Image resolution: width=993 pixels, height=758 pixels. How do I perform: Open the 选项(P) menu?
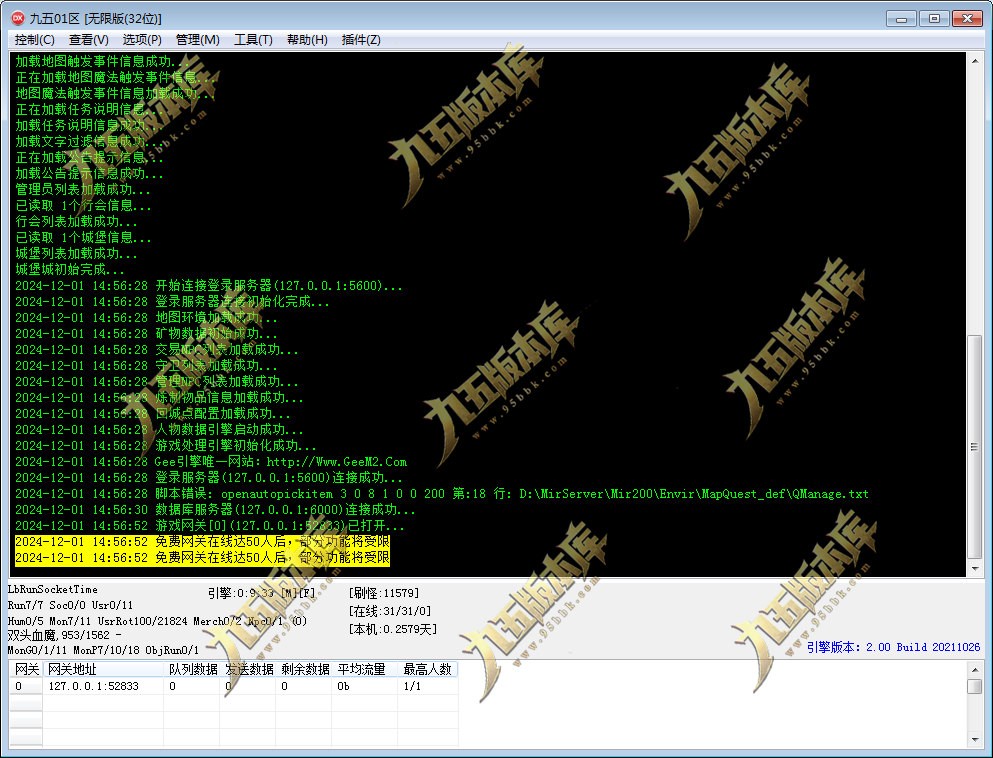click(142, 40)
